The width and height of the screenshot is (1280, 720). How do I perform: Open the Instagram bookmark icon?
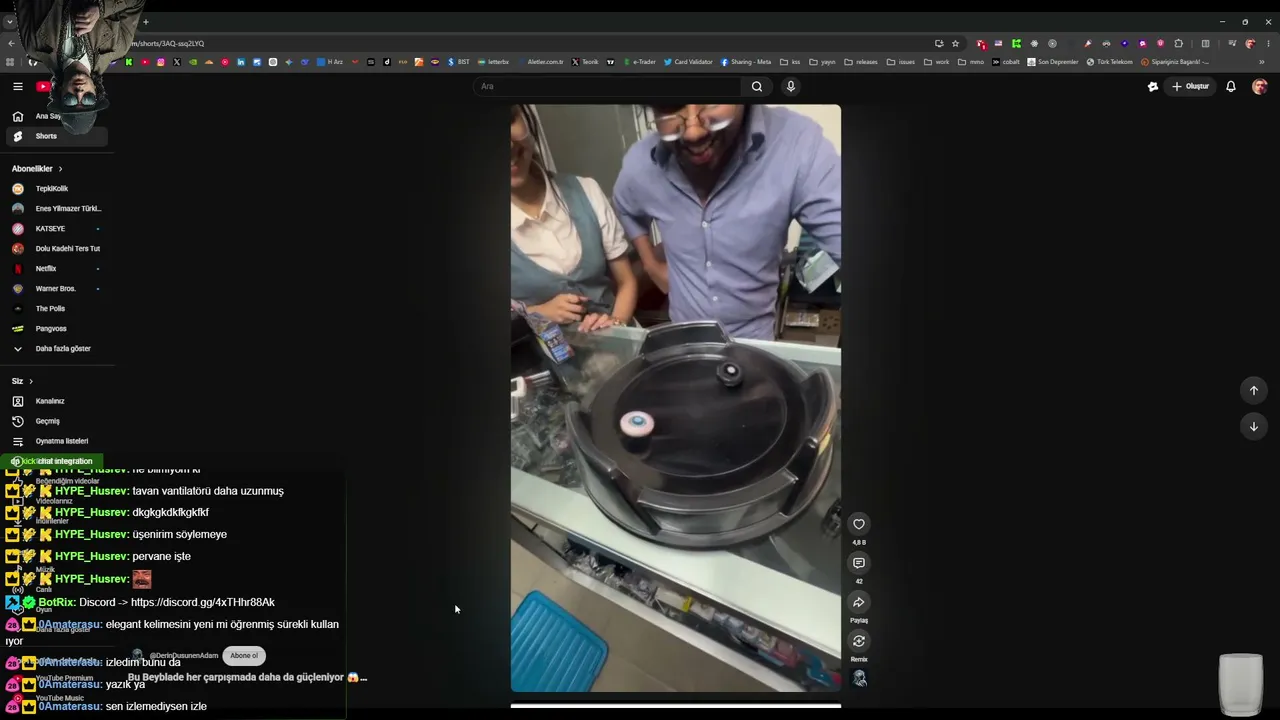160,62
